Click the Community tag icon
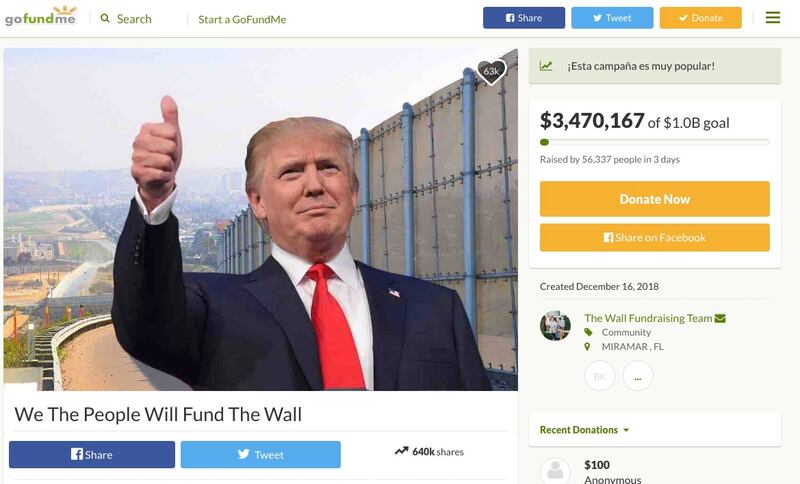Screen dimensions: 800x484 (588, 332)
